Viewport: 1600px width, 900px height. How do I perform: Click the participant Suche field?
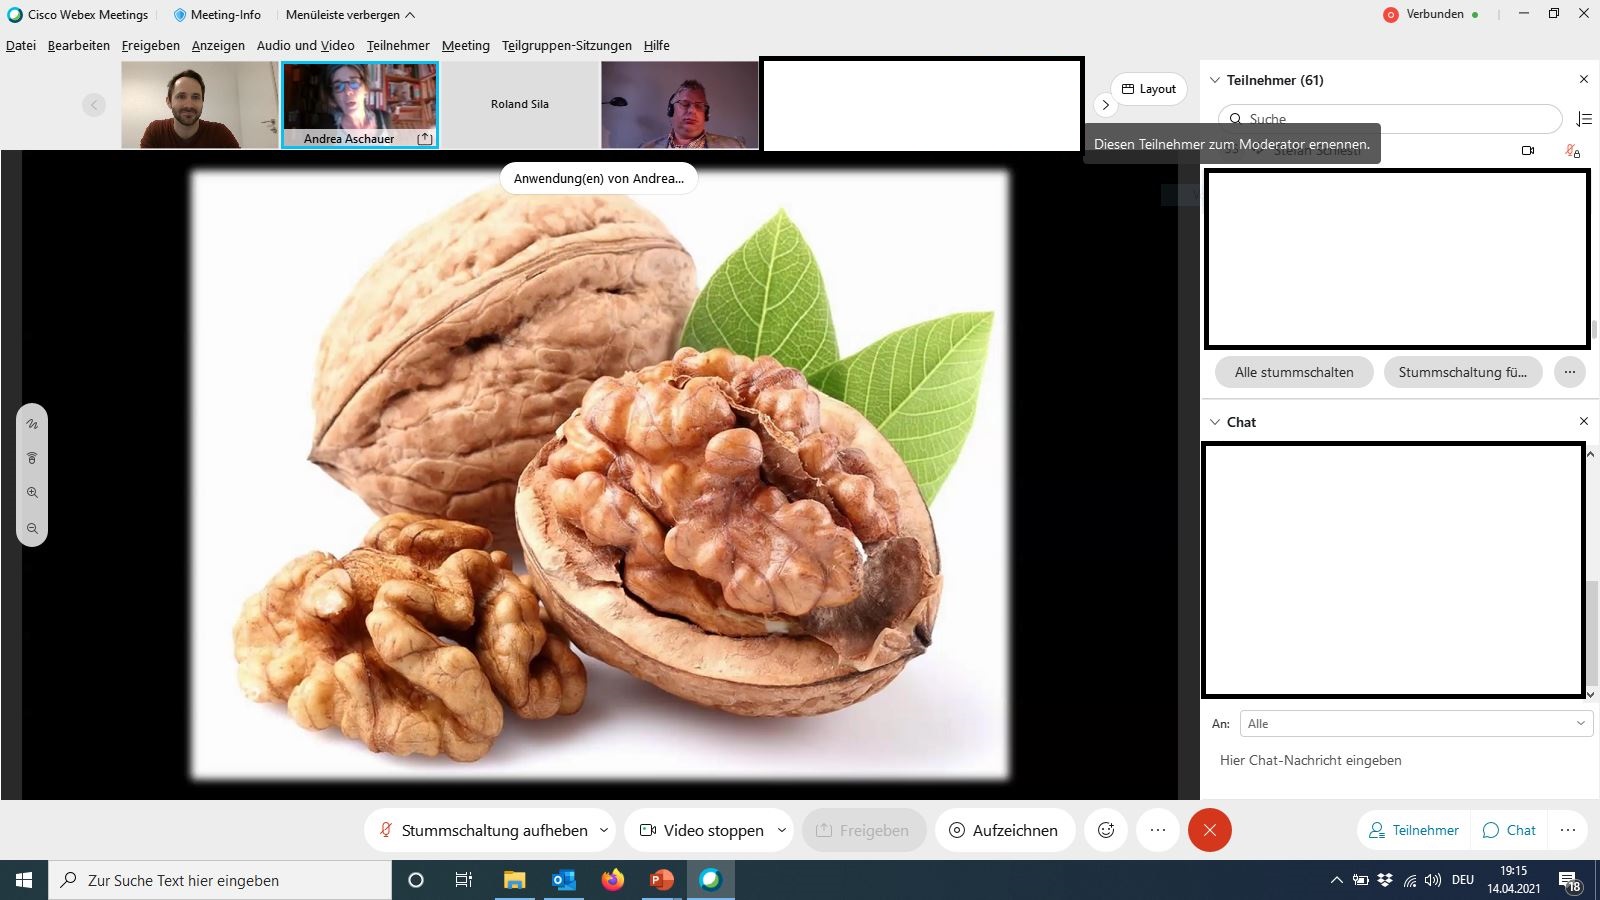tap(1390, 119)
